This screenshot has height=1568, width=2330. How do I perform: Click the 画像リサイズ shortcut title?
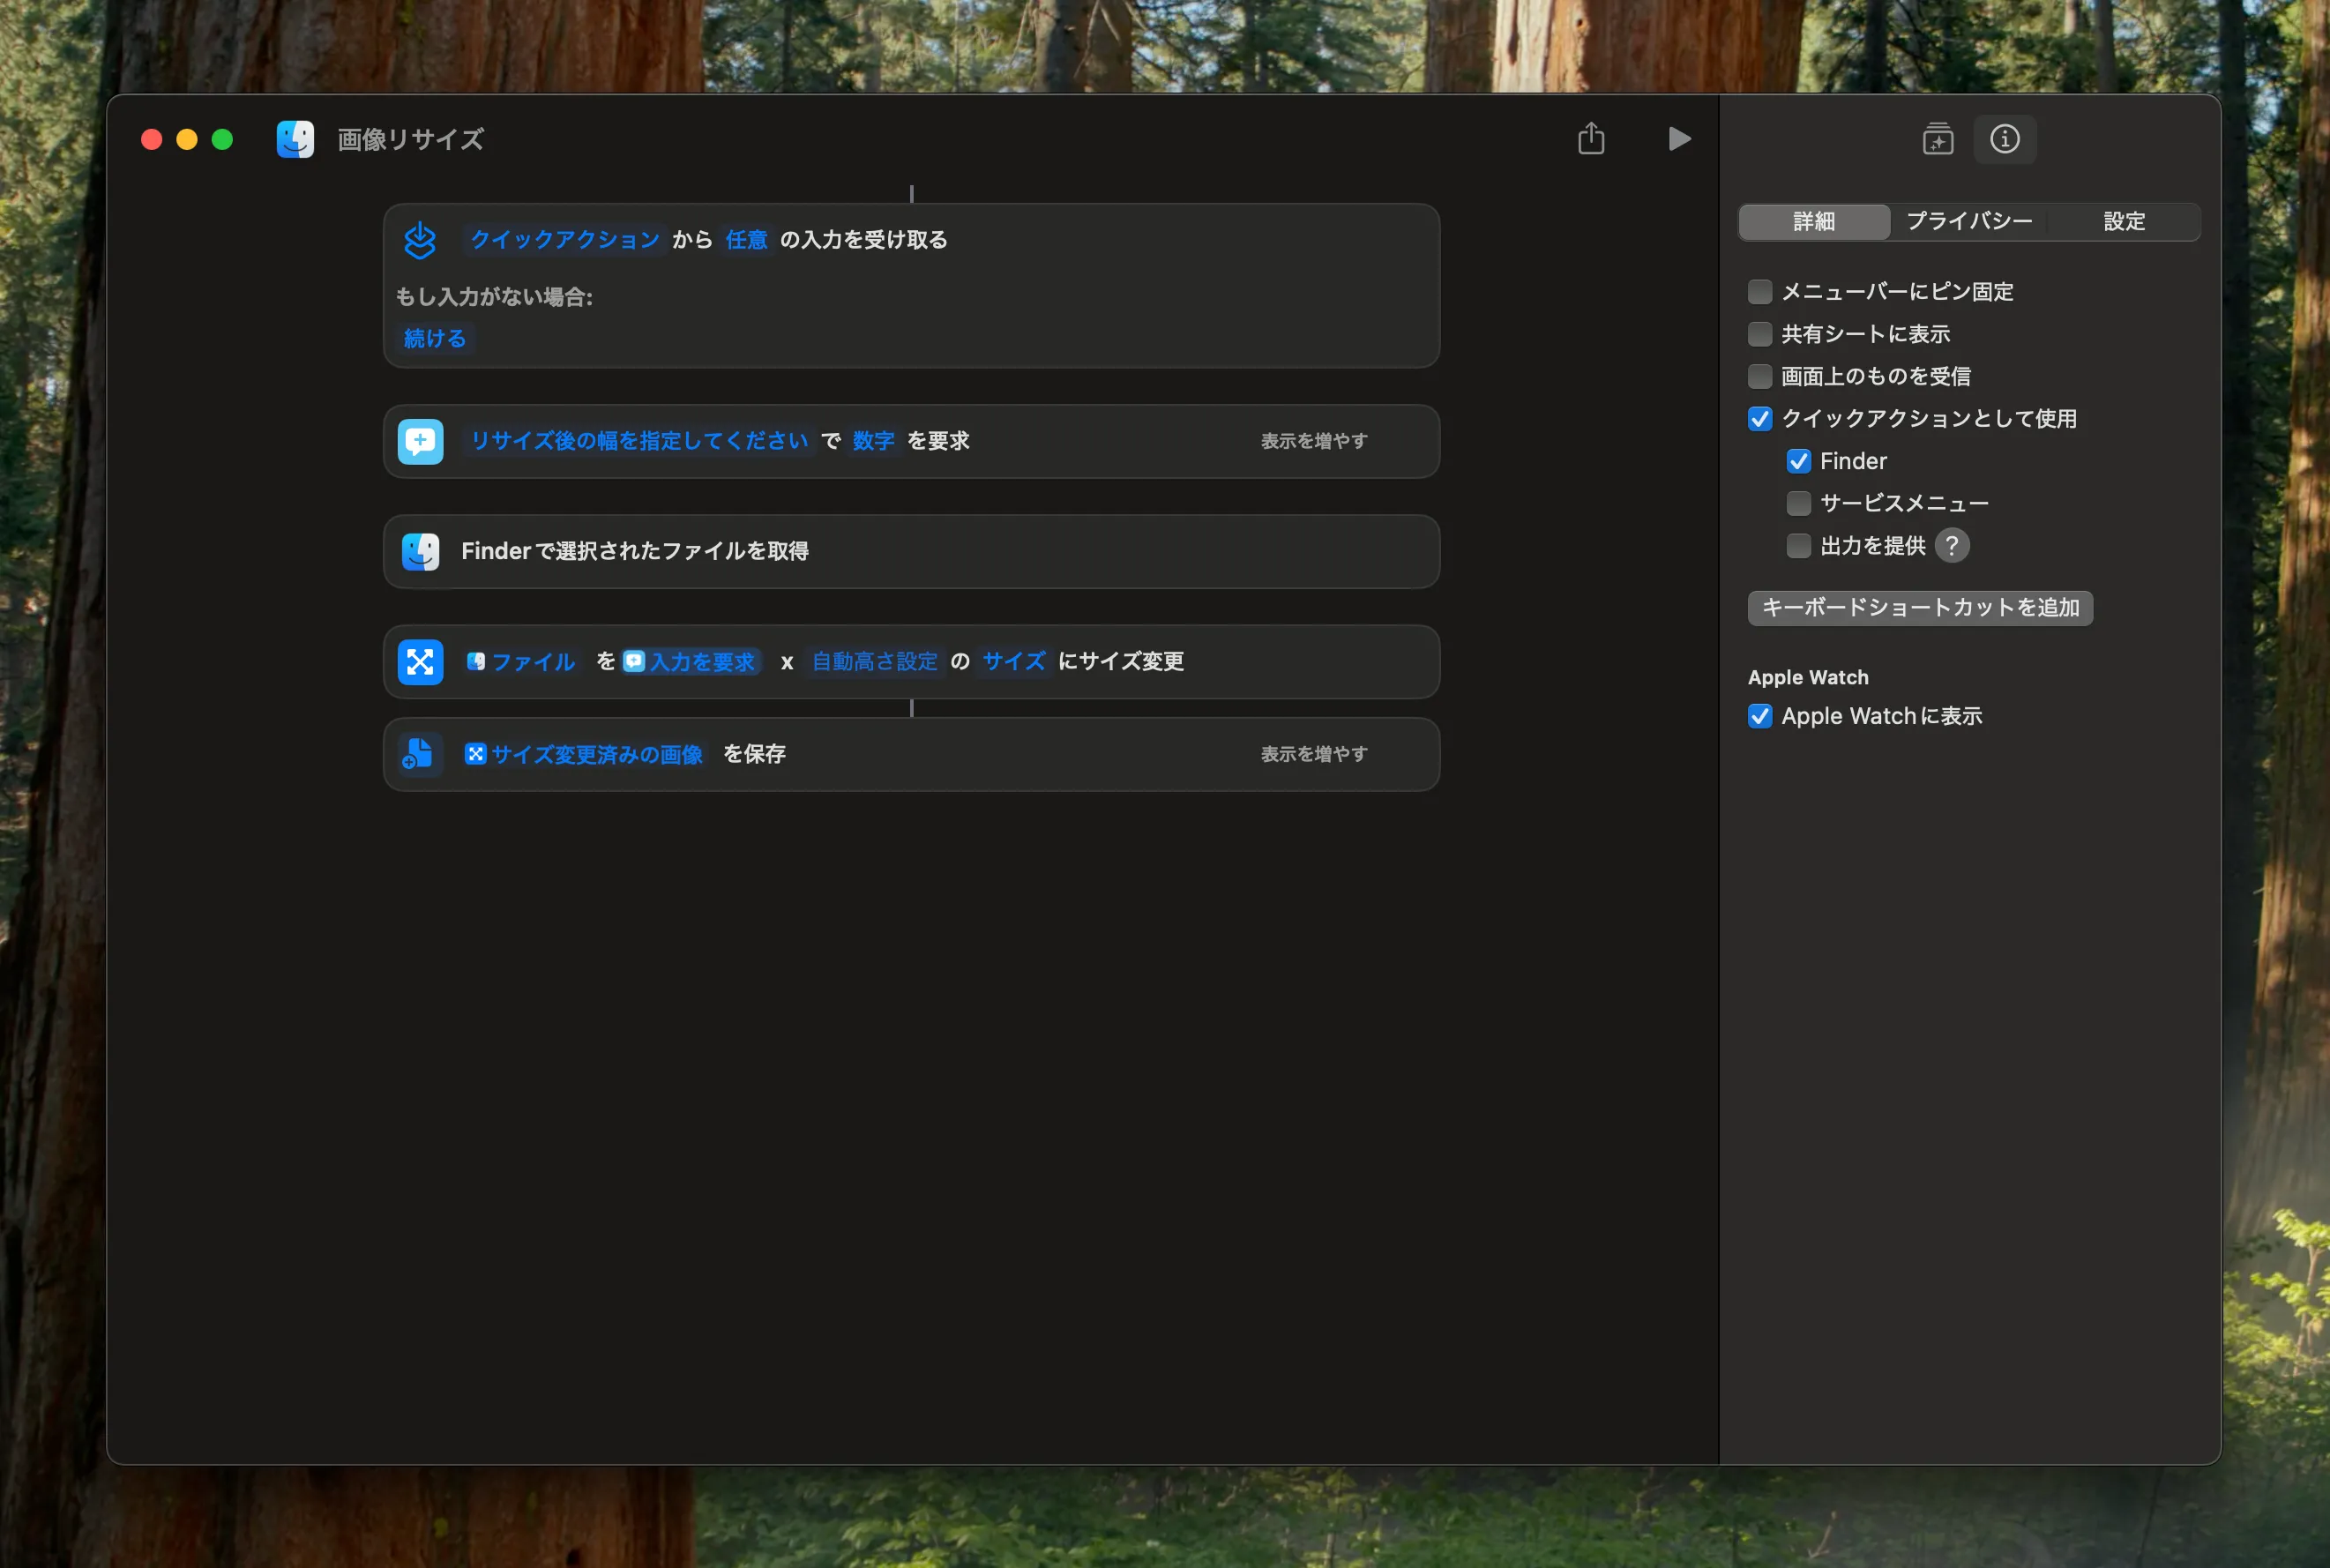tap(411, 139)
